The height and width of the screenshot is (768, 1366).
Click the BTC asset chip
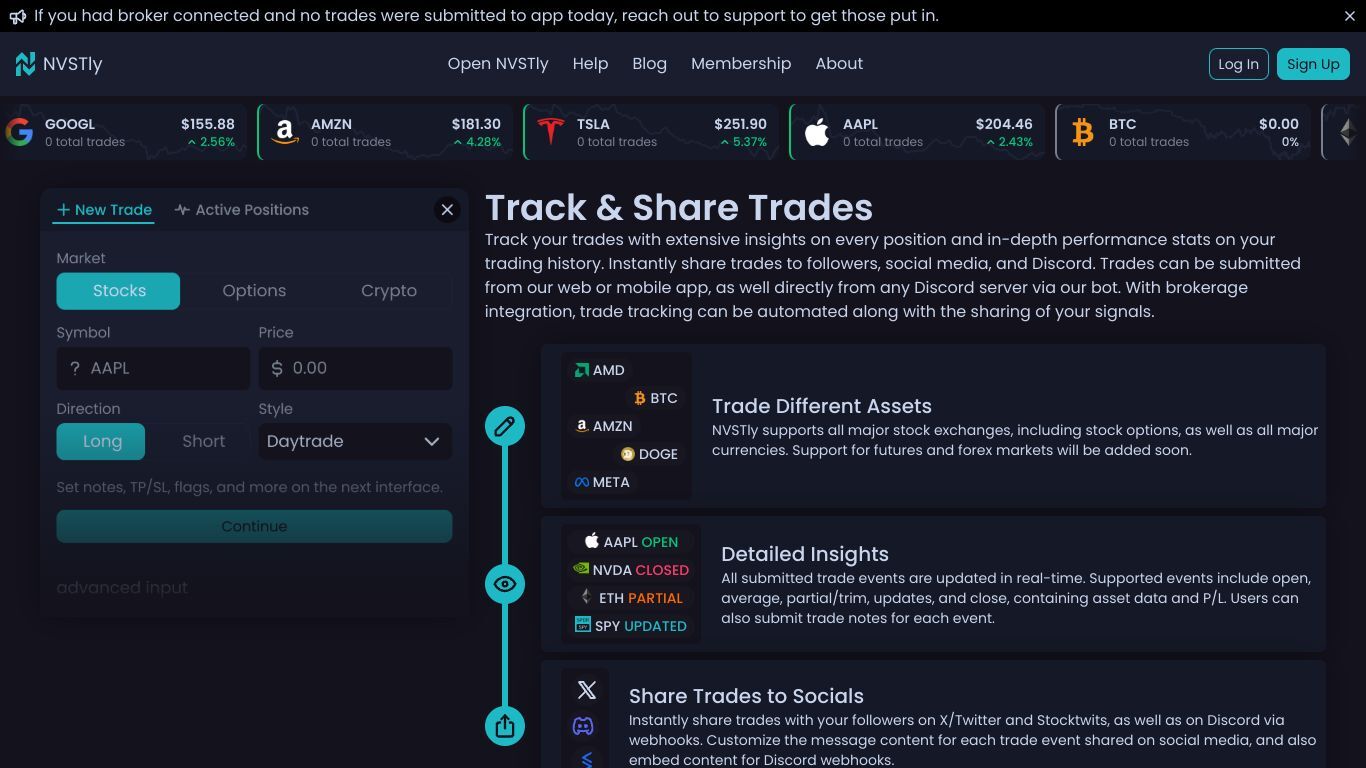[655, 398]
